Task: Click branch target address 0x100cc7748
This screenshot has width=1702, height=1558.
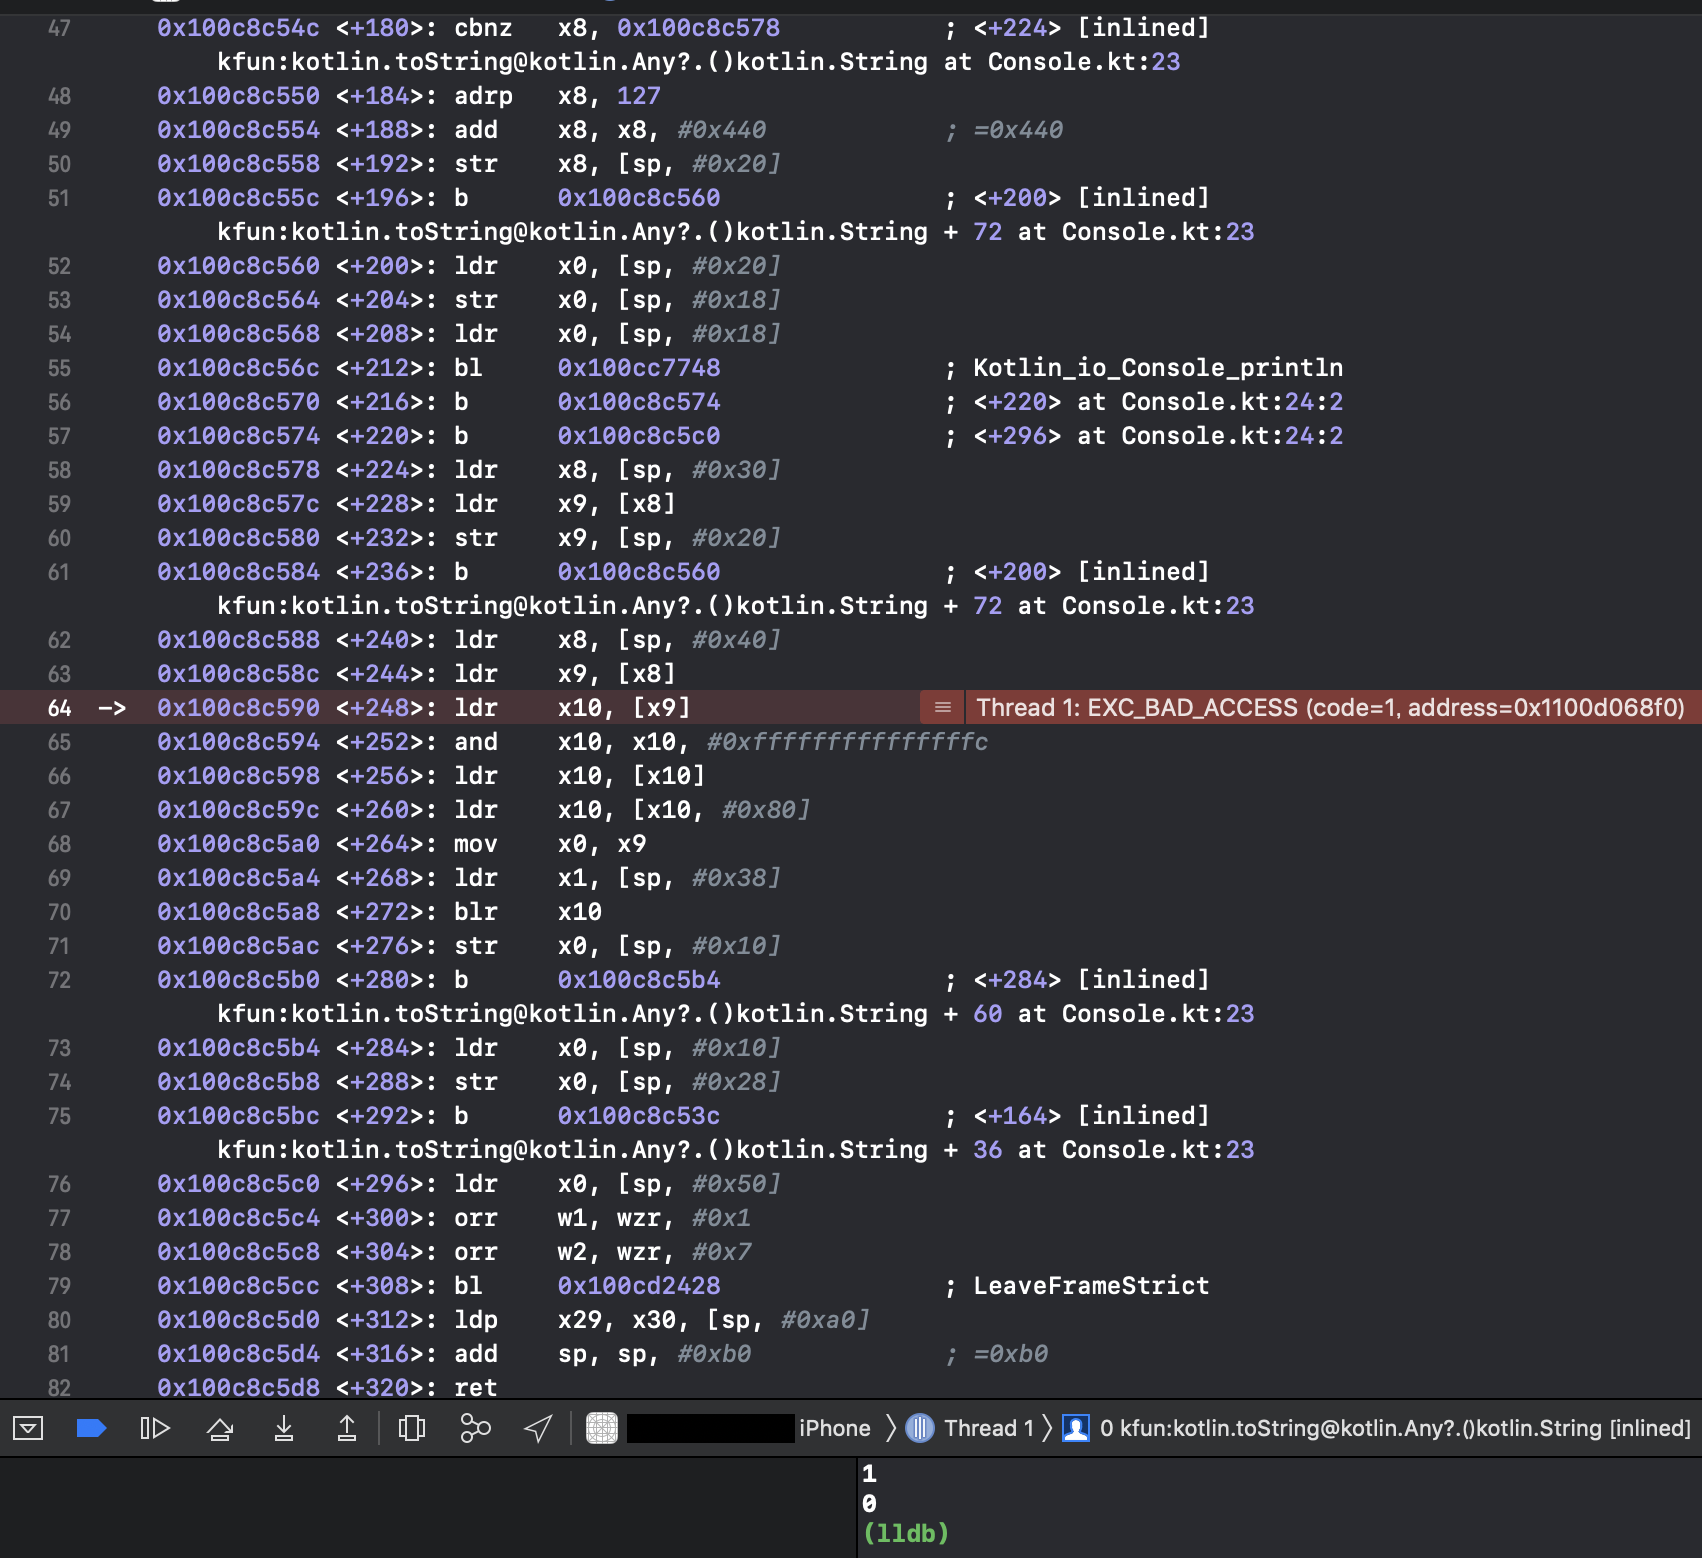Action: pyautogui.click(x=637, y=368)
